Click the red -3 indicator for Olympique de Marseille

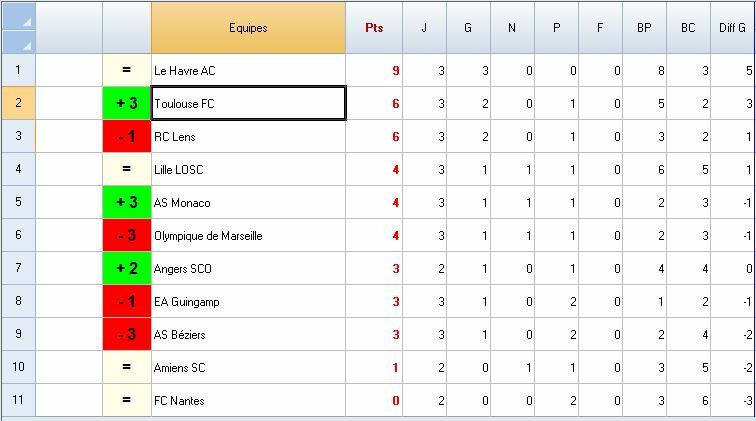[x=127, y=236]
